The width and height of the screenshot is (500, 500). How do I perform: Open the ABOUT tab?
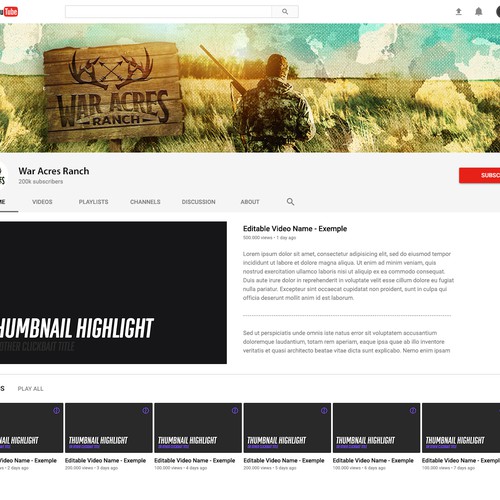250,202
